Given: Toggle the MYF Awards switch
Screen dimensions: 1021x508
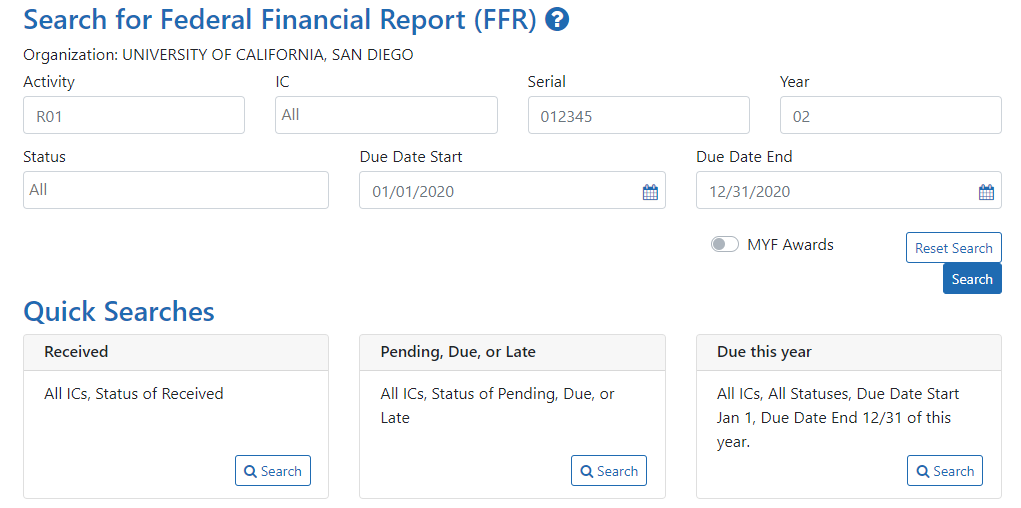Looking at the screenshot, I should [725, 245].
